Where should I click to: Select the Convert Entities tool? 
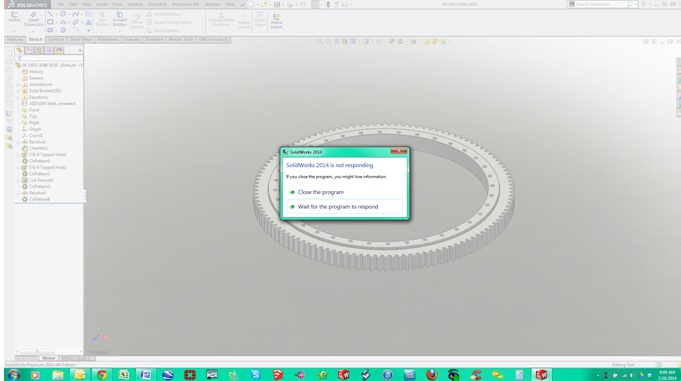(x=119, y=20)
